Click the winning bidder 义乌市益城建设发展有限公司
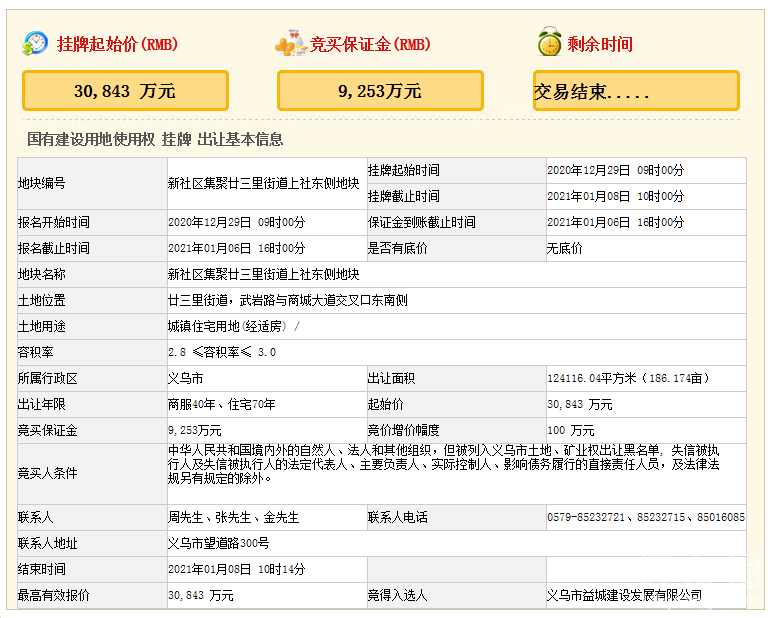Viewport: 776px width, 618px height. click(624, 595)
